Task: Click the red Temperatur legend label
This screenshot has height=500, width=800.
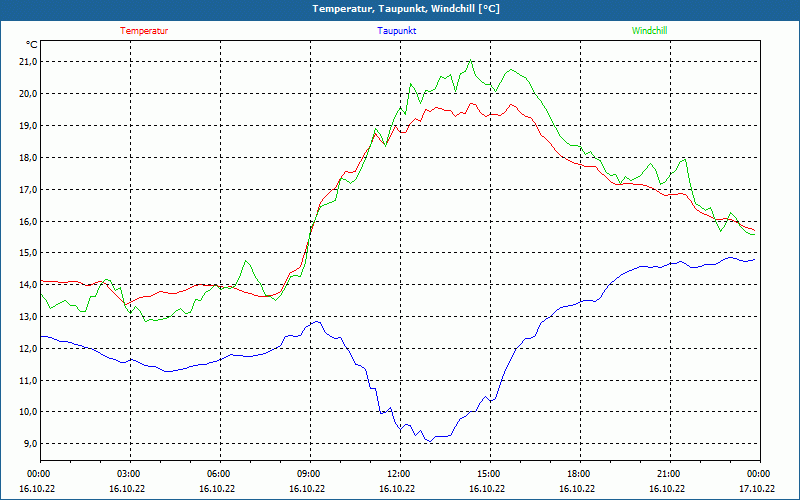Action: [144, 31]
